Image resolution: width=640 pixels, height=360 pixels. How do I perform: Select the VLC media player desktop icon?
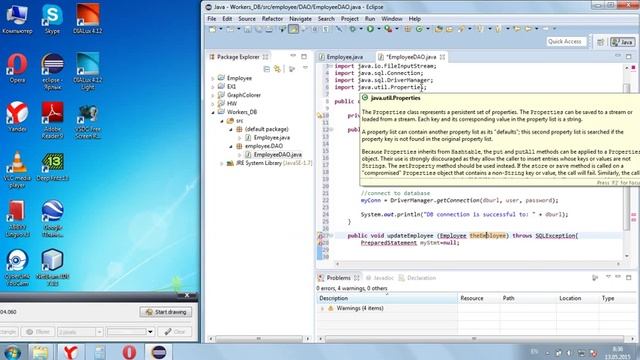[17, 169]
